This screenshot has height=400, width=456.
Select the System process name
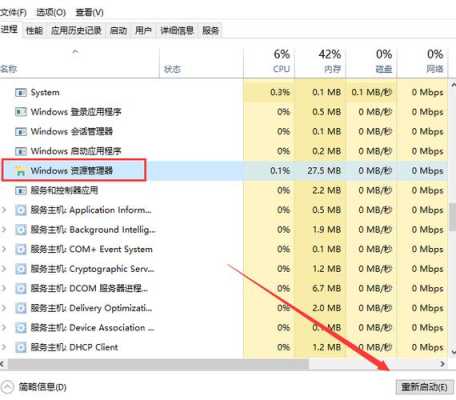(45, 92)
